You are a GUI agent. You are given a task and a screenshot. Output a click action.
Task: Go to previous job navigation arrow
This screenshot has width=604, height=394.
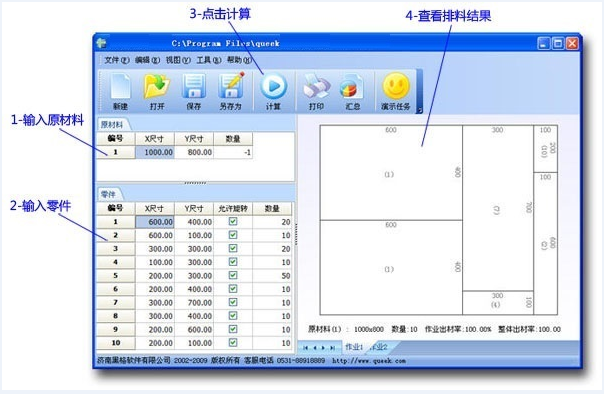[x=315, y=348]
